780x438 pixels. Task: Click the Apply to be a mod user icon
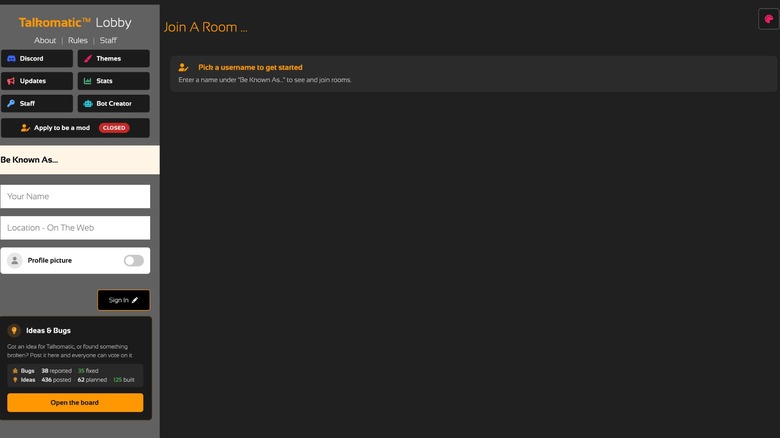coord(25,128)
